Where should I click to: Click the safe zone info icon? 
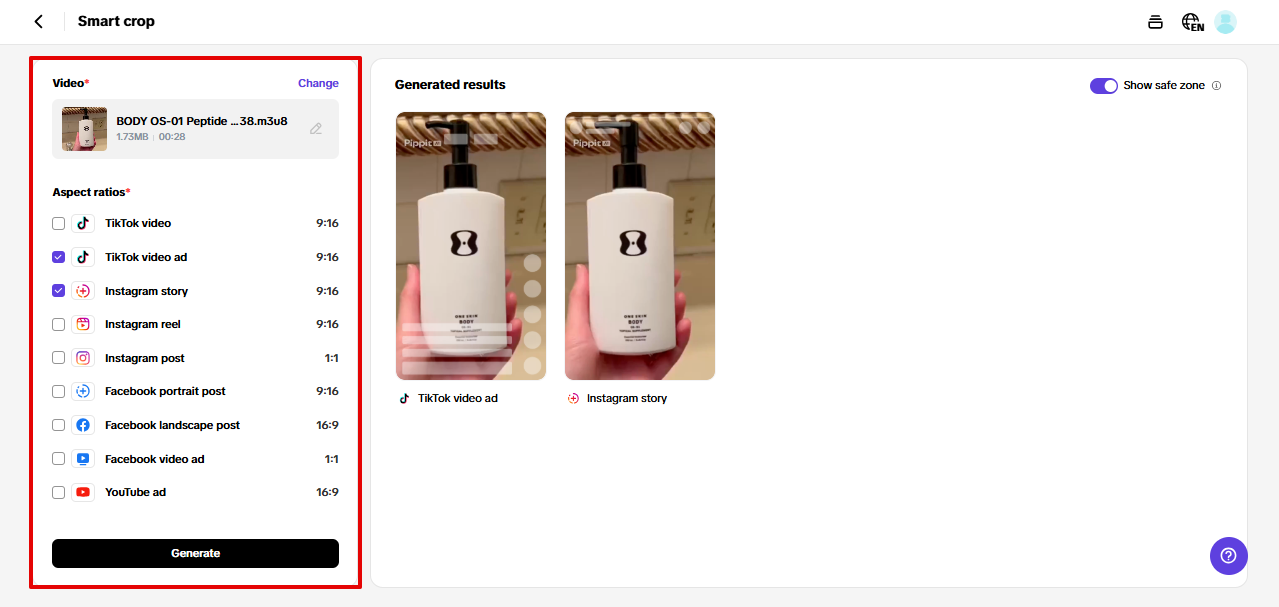(x=1216, y=86)
